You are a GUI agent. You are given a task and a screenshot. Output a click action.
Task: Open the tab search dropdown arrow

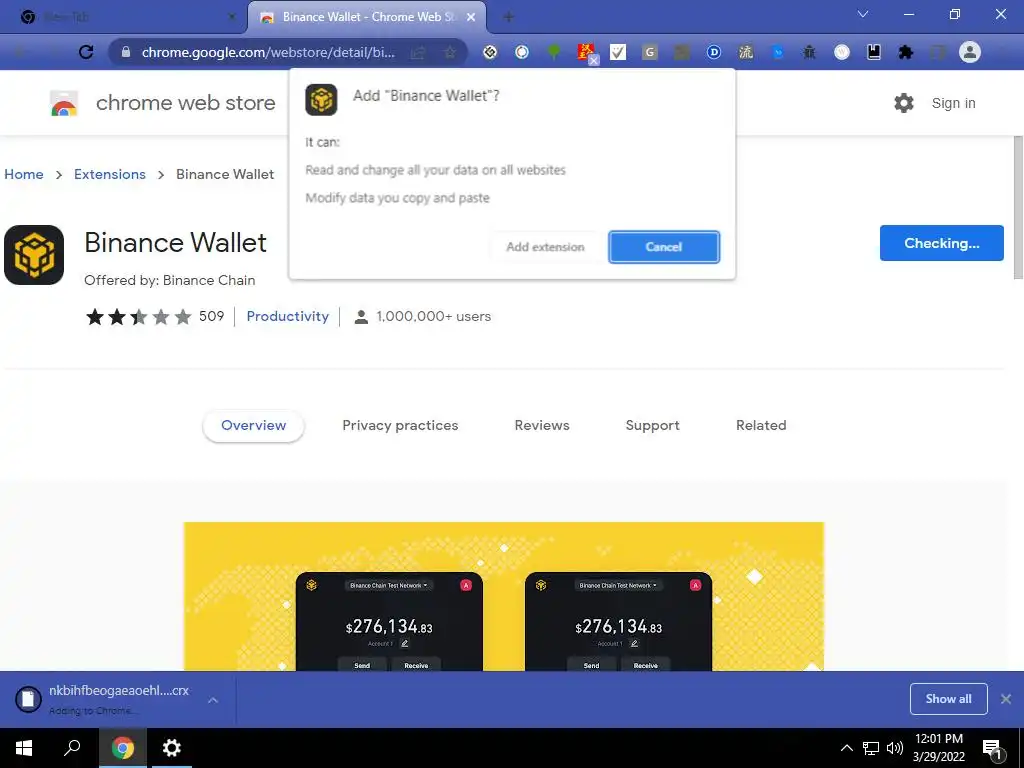coord(863,14)
